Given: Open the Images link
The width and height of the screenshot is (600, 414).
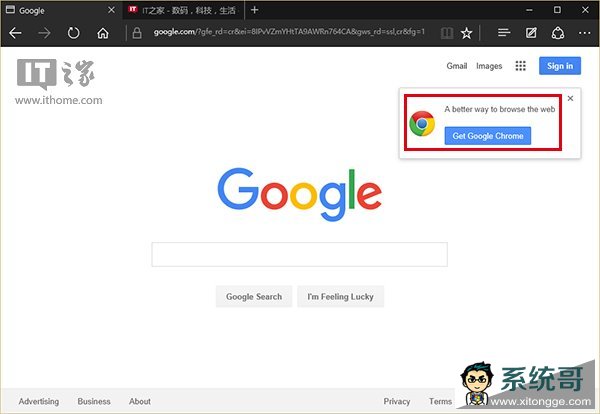Looking at the screenshot, I should (x=489, y=66).
